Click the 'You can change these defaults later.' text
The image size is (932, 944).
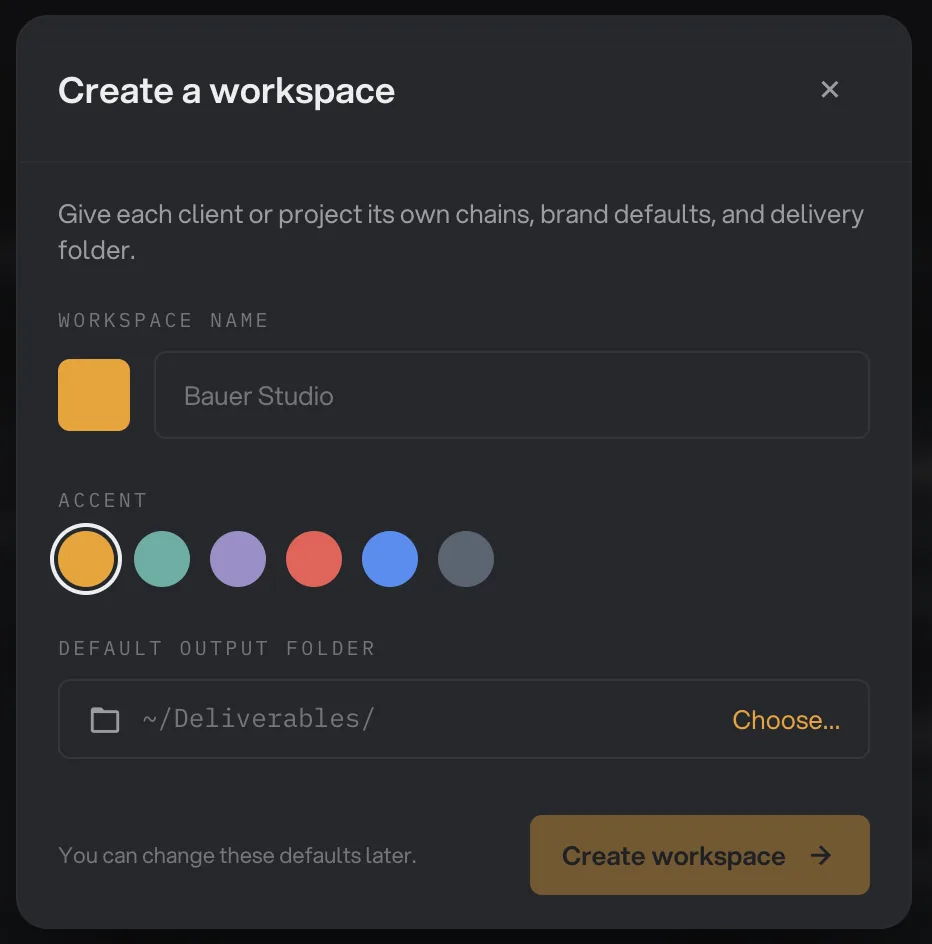coord(237,855)
